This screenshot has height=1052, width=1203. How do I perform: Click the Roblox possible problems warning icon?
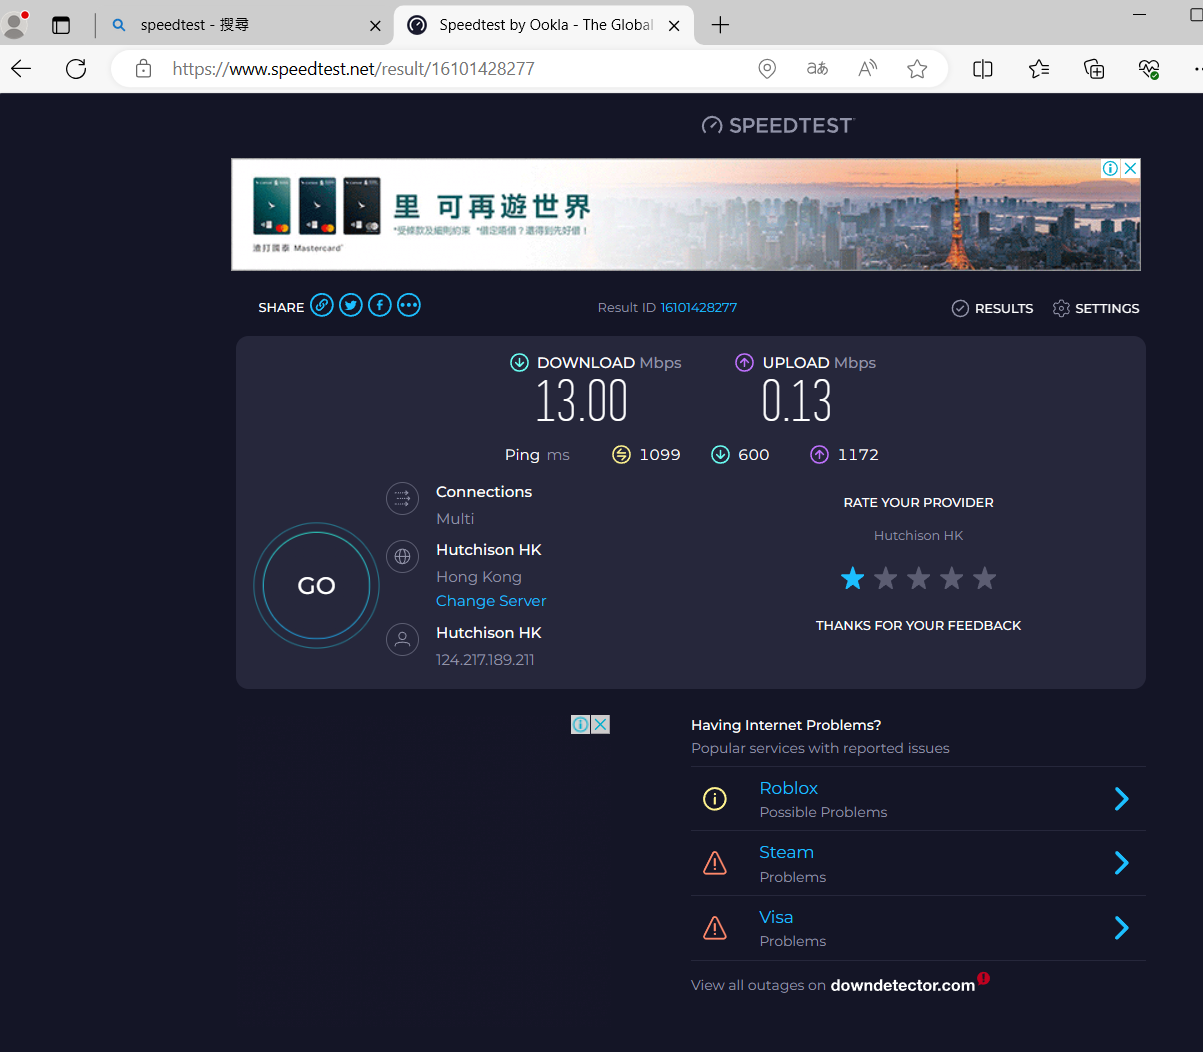pyautogui.click(x=715, y=798)
